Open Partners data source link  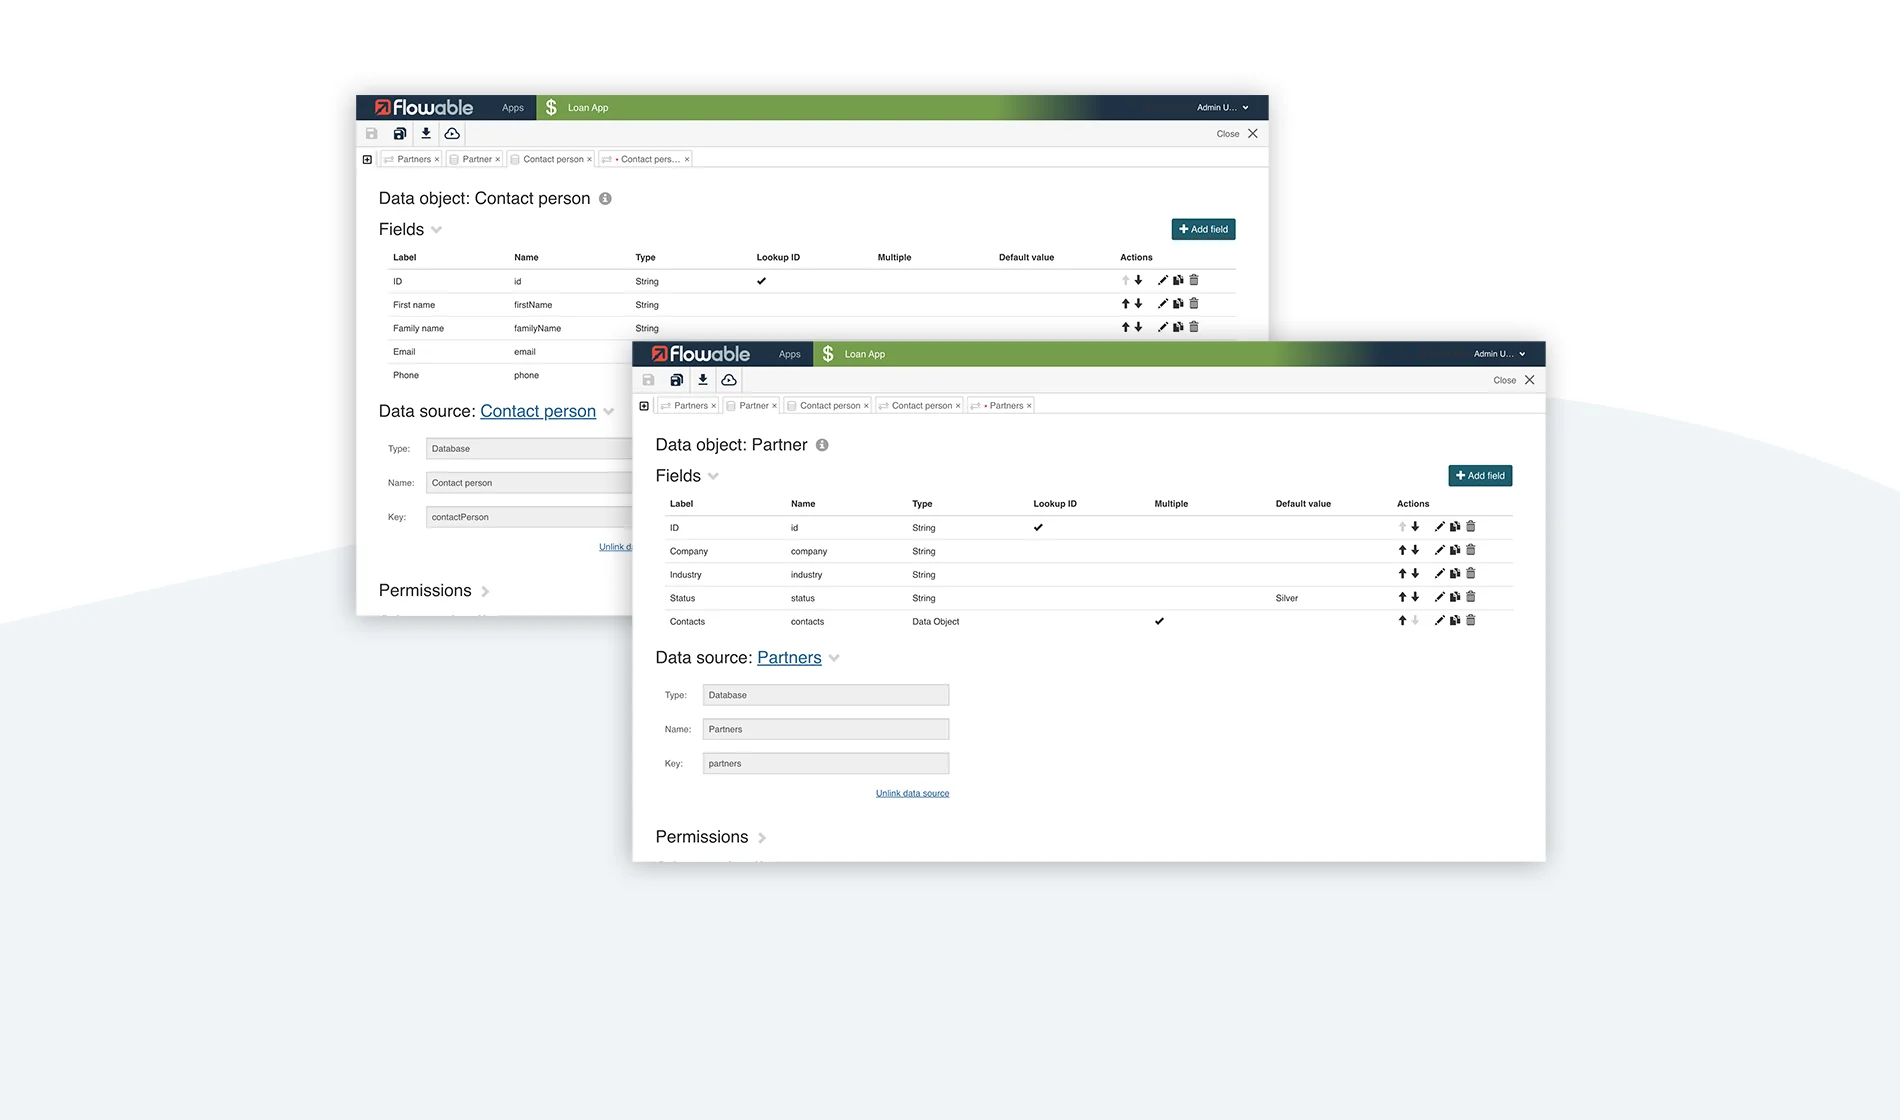pyautogui.click(x=789, y=658)
